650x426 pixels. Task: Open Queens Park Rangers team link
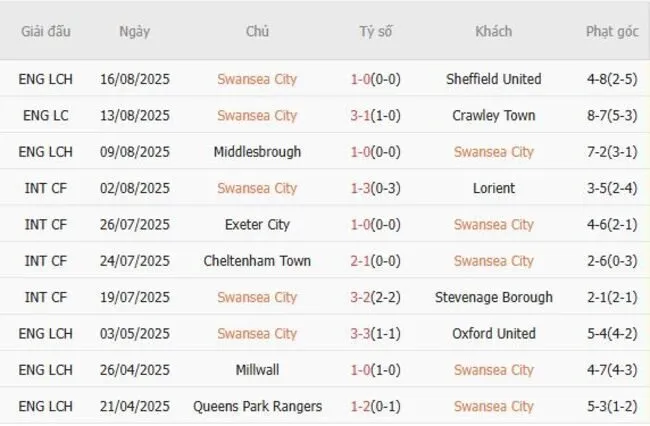point(257,406)
